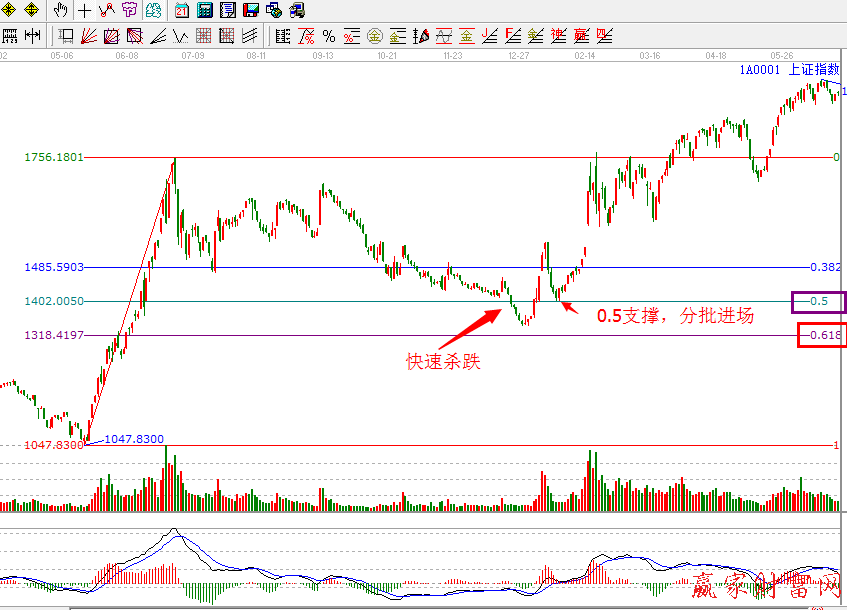Select the circled gold character tool

pos(375,36)
